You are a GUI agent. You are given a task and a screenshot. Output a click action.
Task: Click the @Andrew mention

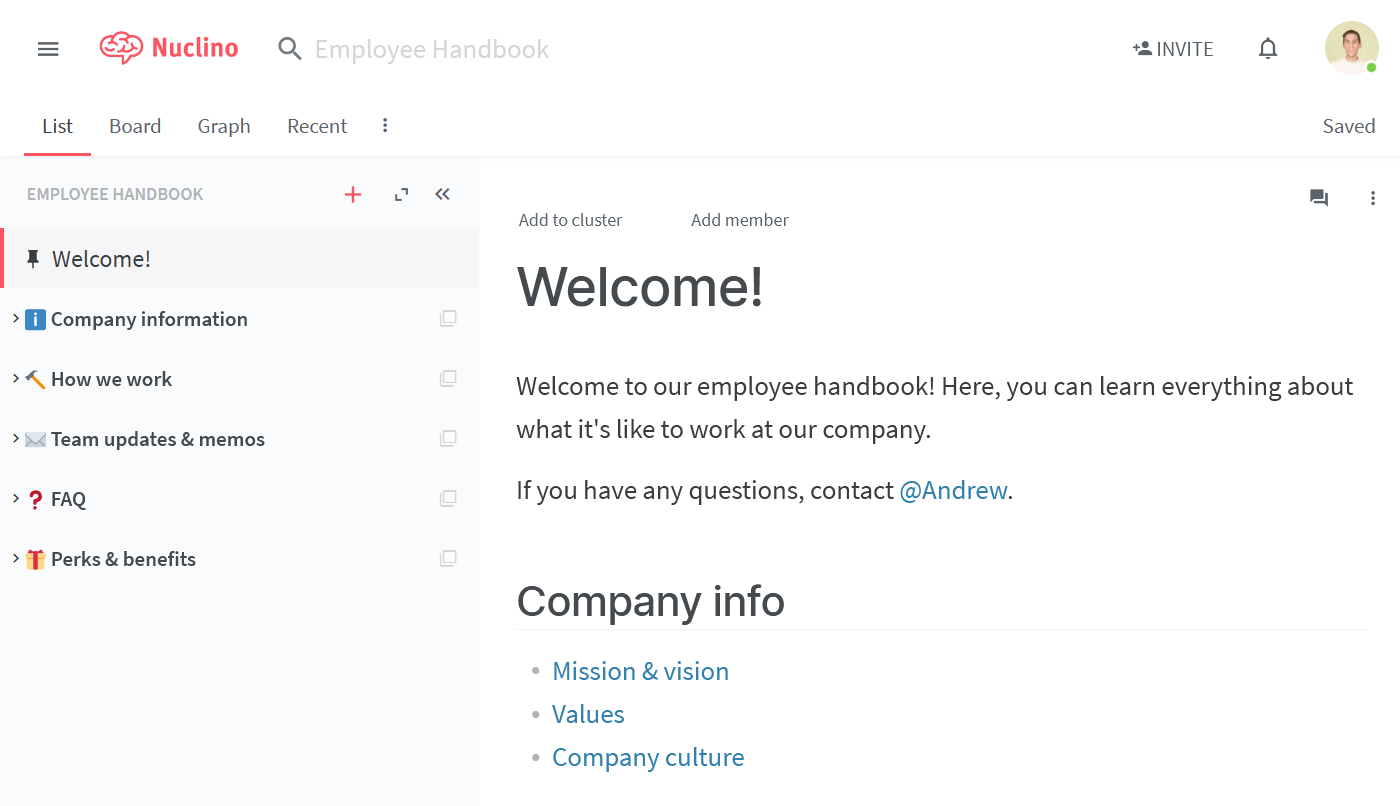click(953, 490)
